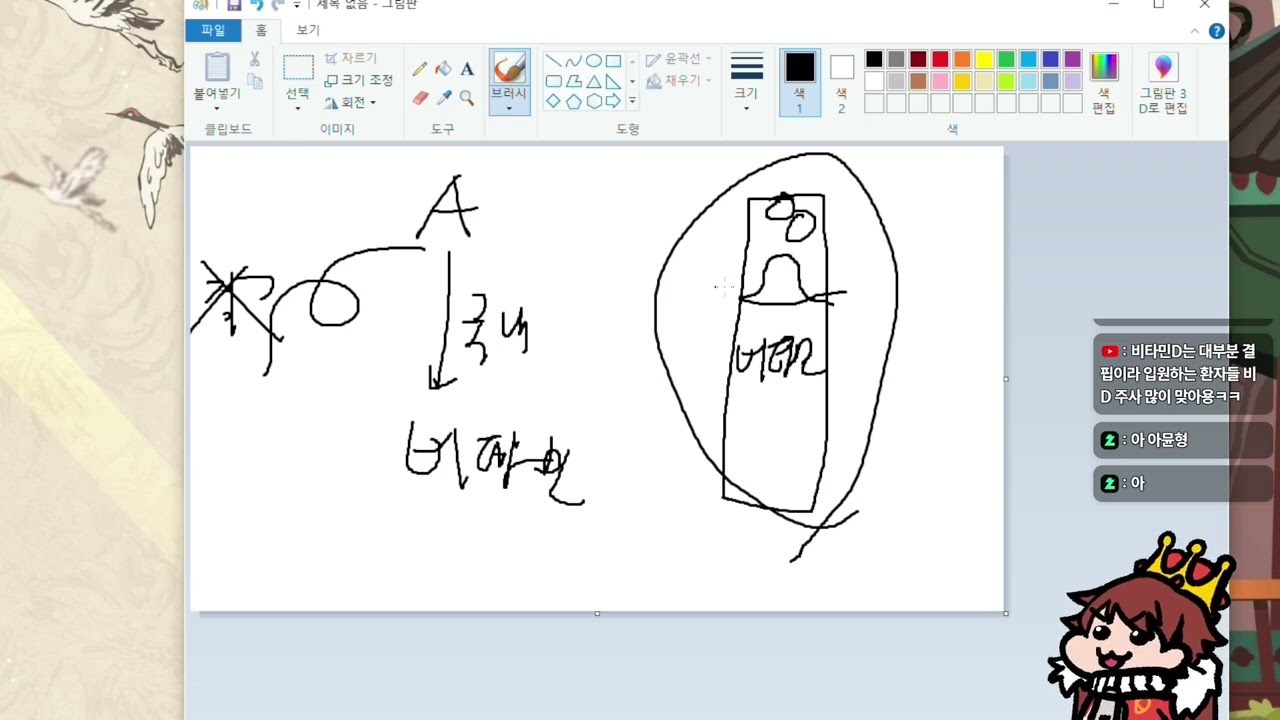The width and height of the screenshot is (1280, 720).
Task: Open Paint Help question mark icon
Action: tap(1217, 31)
